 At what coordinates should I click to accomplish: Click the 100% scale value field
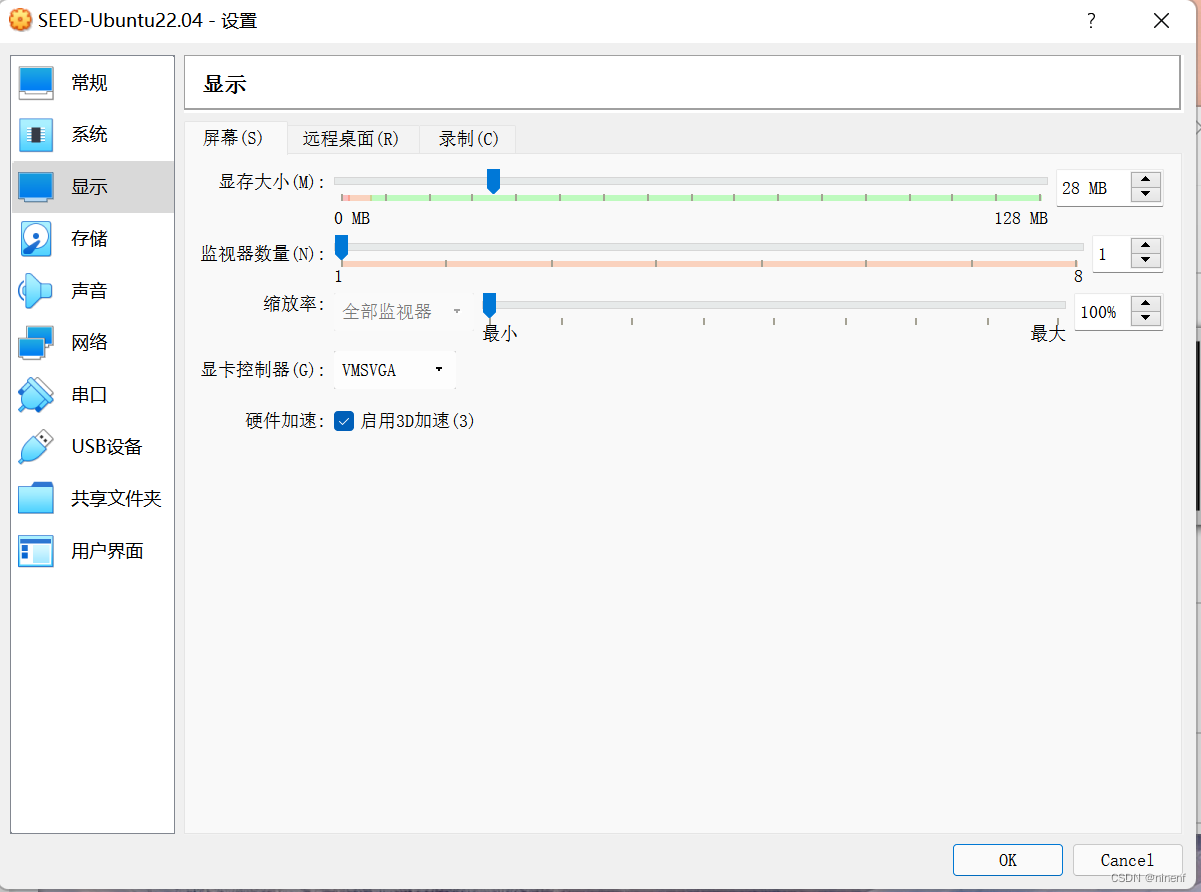(1103, 312)
